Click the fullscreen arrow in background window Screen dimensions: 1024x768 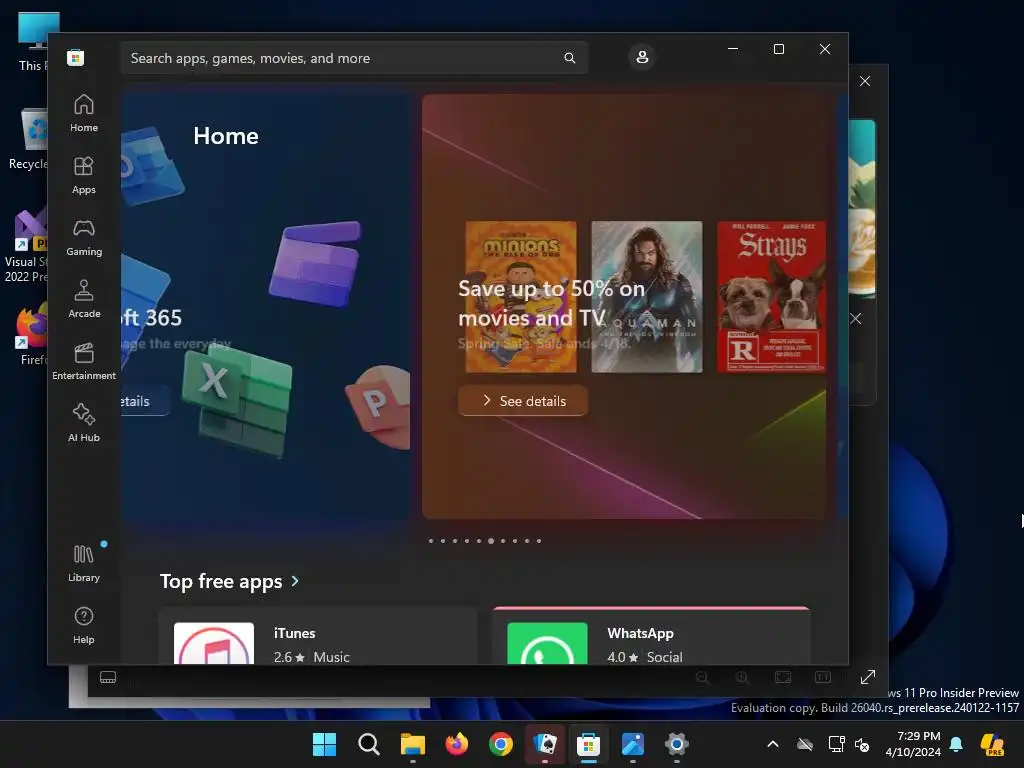(x=868, y=677)
